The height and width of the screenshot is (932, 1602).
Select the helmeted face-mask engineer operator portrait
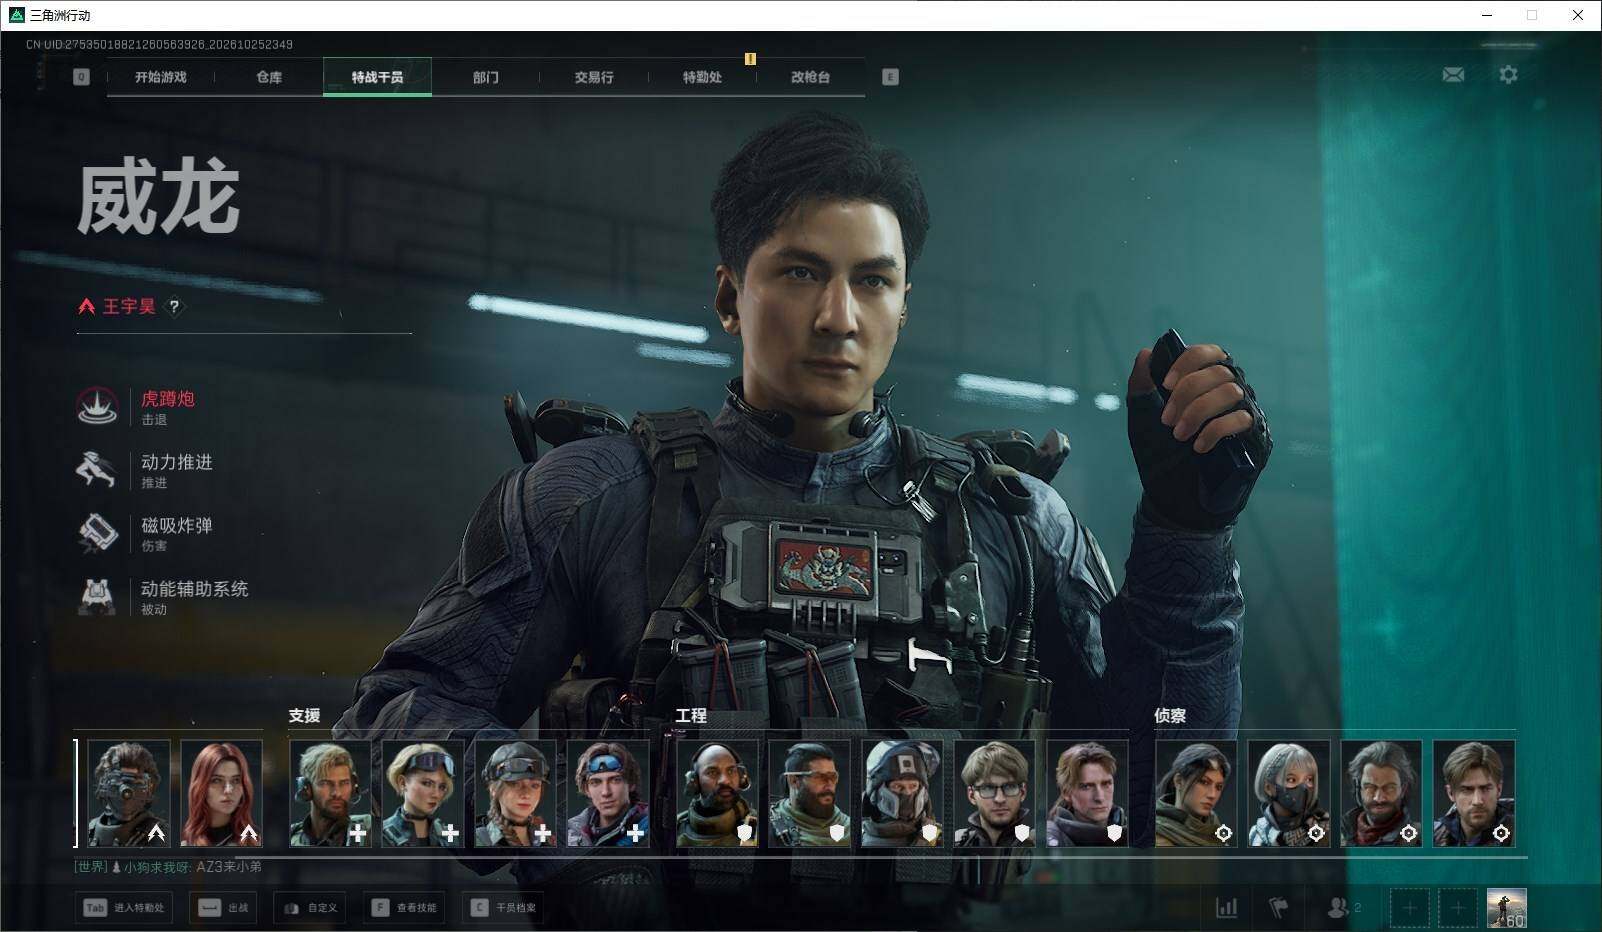click(x=902, y=794)
